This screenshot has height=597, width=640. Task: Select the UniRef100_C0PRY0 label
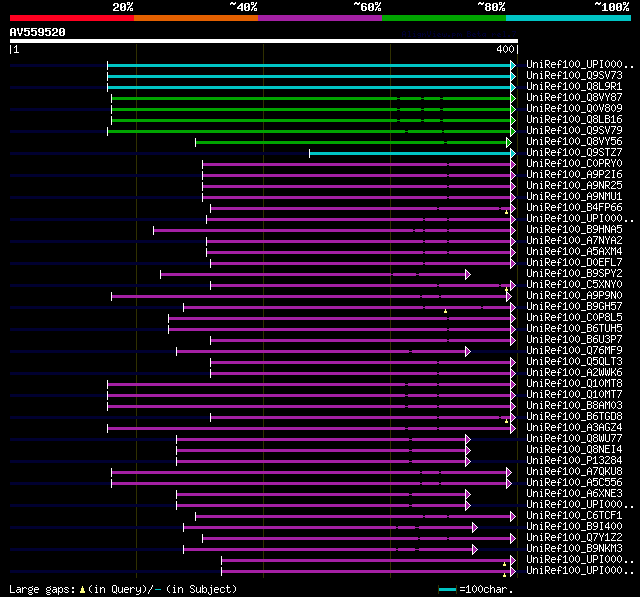tap(574, 164)
